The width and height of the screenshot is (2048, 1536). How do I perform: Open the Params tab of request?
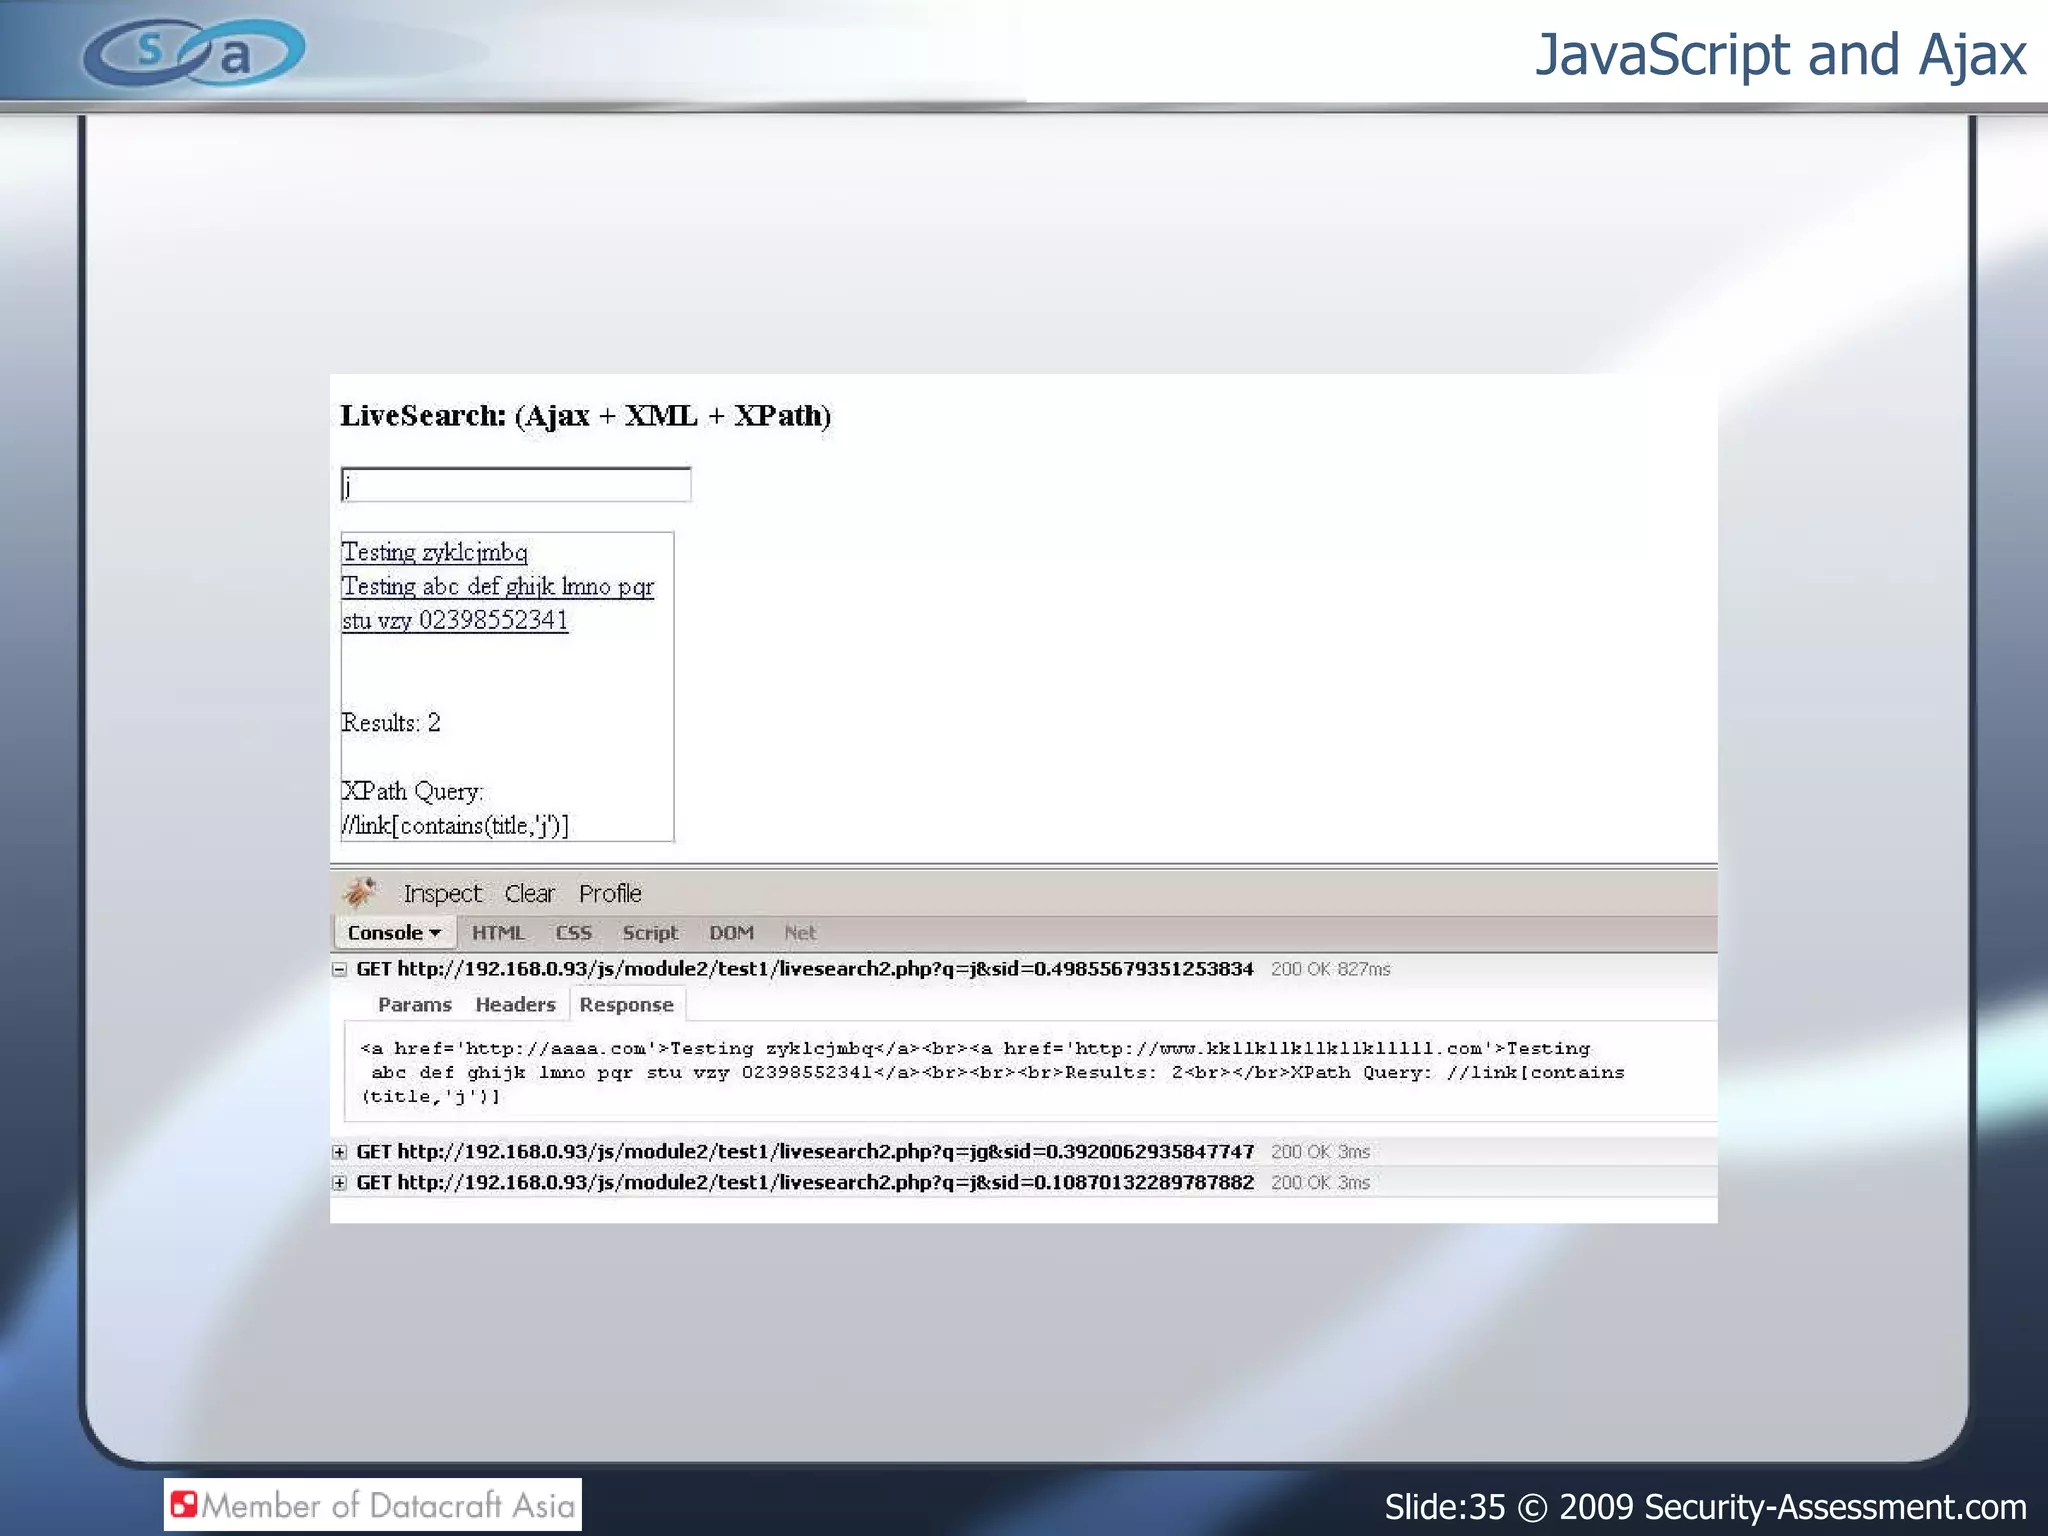[415, 1005]
